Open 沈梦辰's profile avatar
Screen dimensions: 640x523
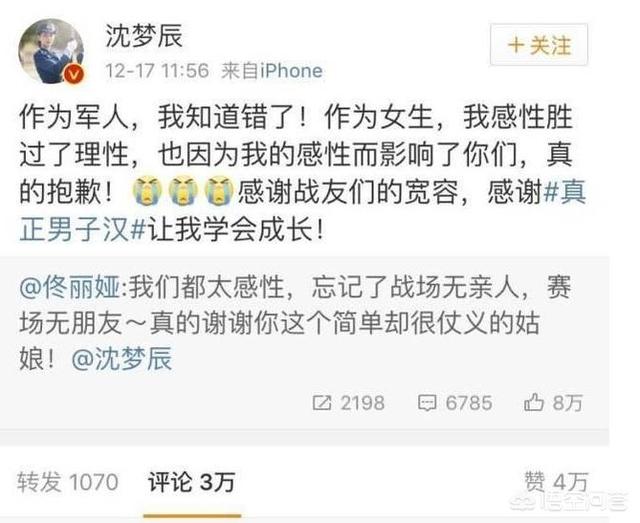tap(51, 51)
